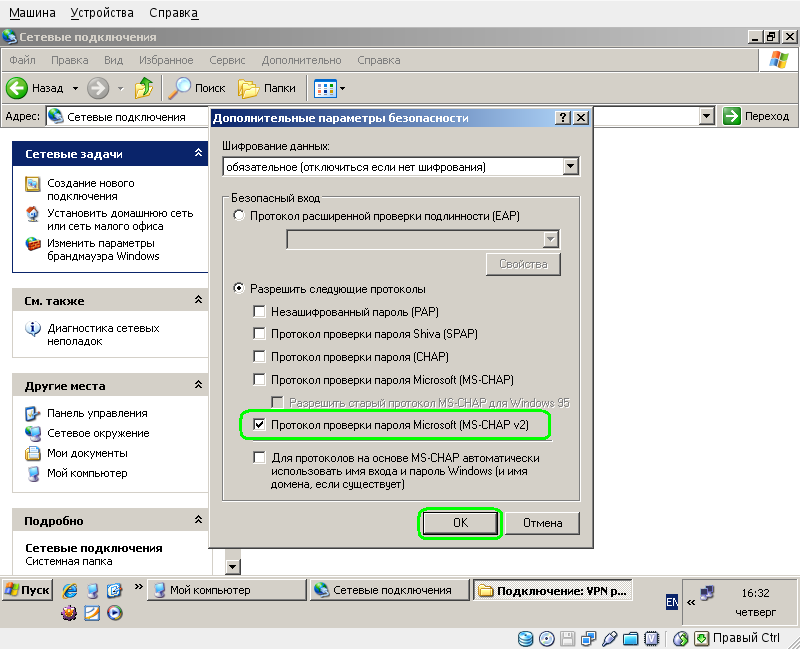Click the network connection tray icon

pos(708,593)
